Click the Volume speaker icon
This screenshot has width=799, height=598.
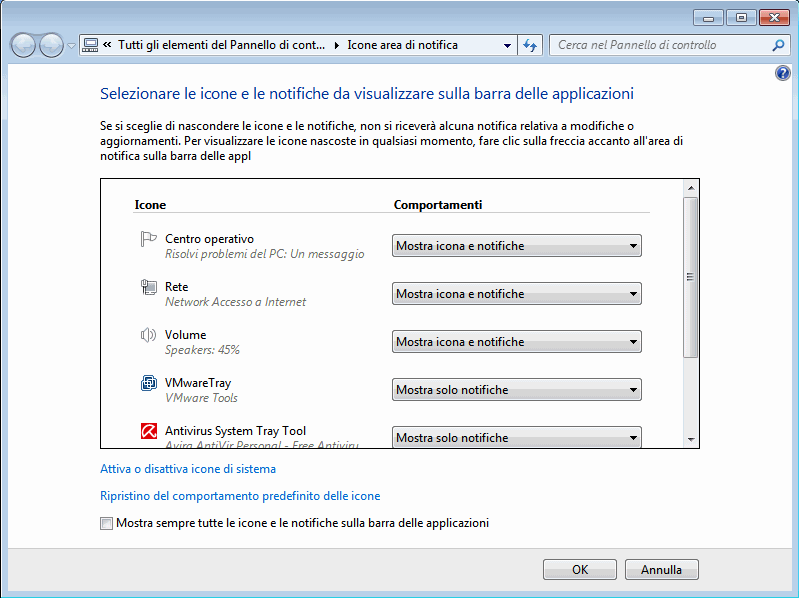pos(149,335)
